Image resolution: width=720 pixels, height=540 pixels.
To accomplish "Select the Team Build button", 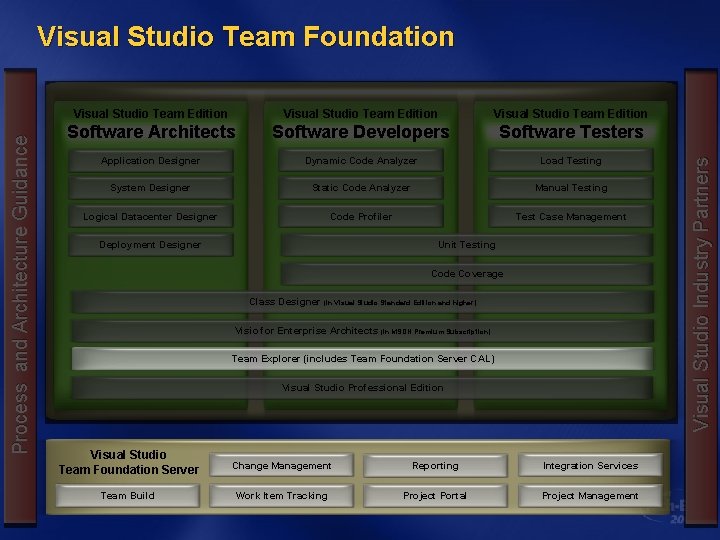I will point(128,495).
